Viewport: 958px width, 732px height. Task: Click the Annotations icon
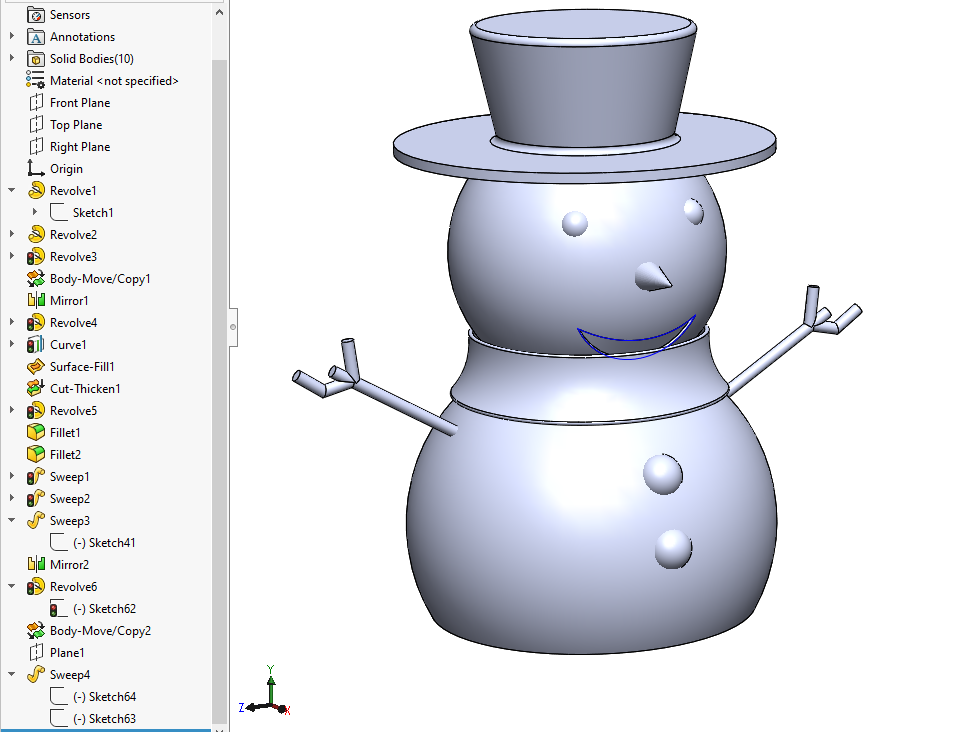(x=36, y=37)
